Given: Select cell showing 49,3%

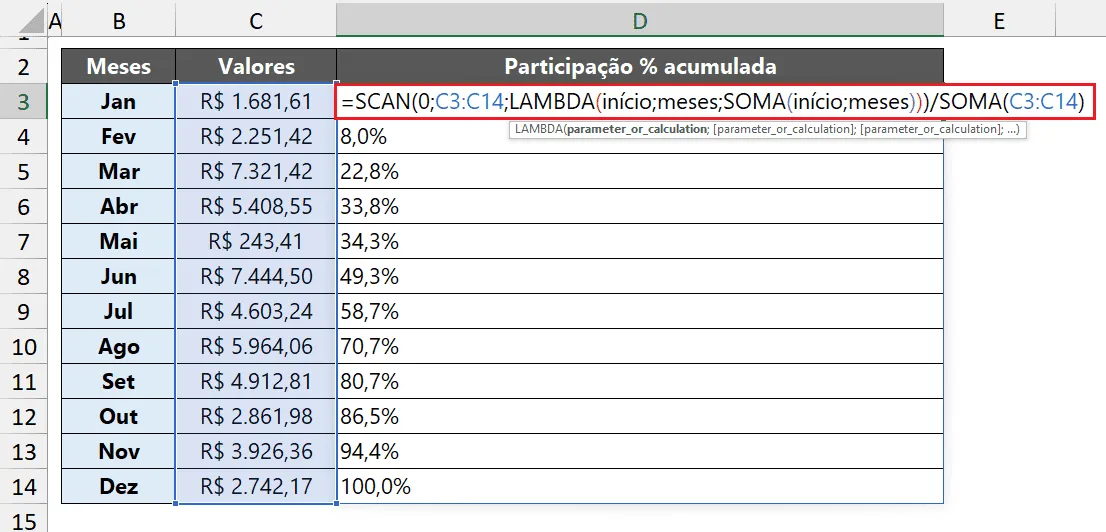Looking at the screenshot, I should coord(640,277).
